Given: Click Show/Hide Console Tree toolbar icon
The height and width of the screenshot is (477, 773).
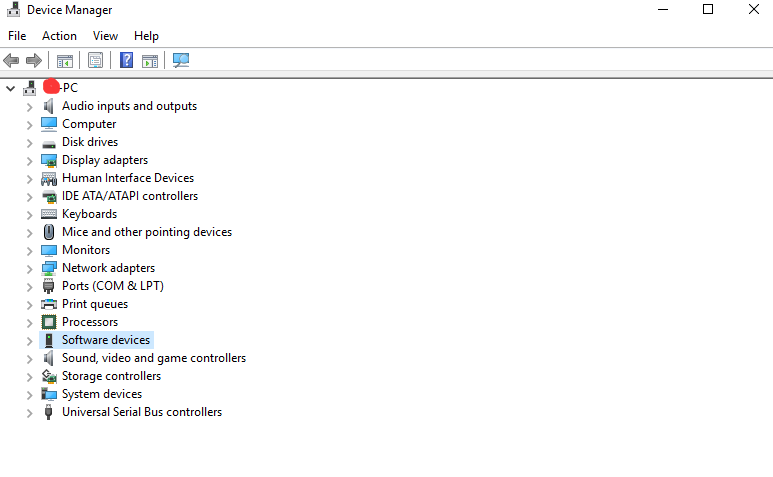Looking at the screenshot, I should click(65, 61).
